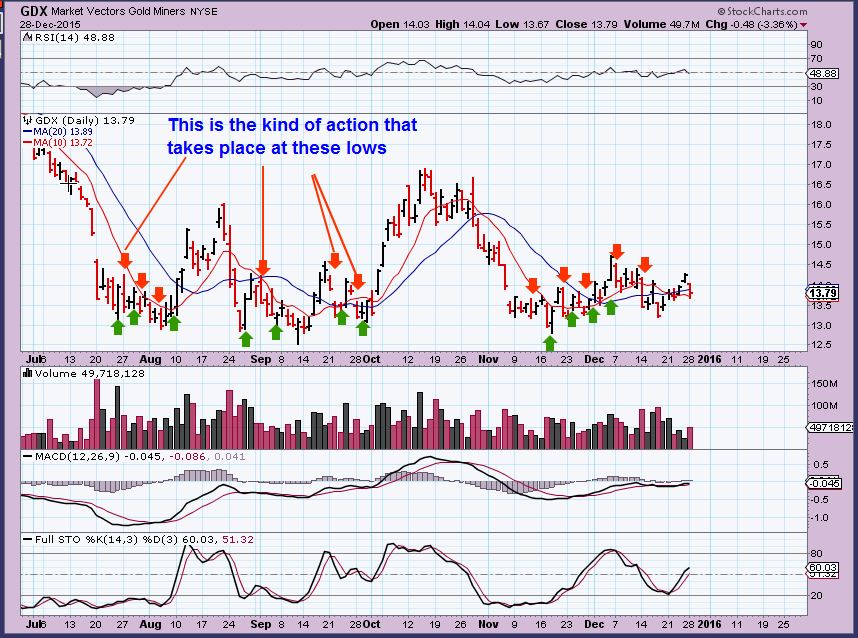Image resolution: width=858 pixels, height=638 pixels.
Task: Click the RSI panel chart-type icon
Action: tap(28, 37)
